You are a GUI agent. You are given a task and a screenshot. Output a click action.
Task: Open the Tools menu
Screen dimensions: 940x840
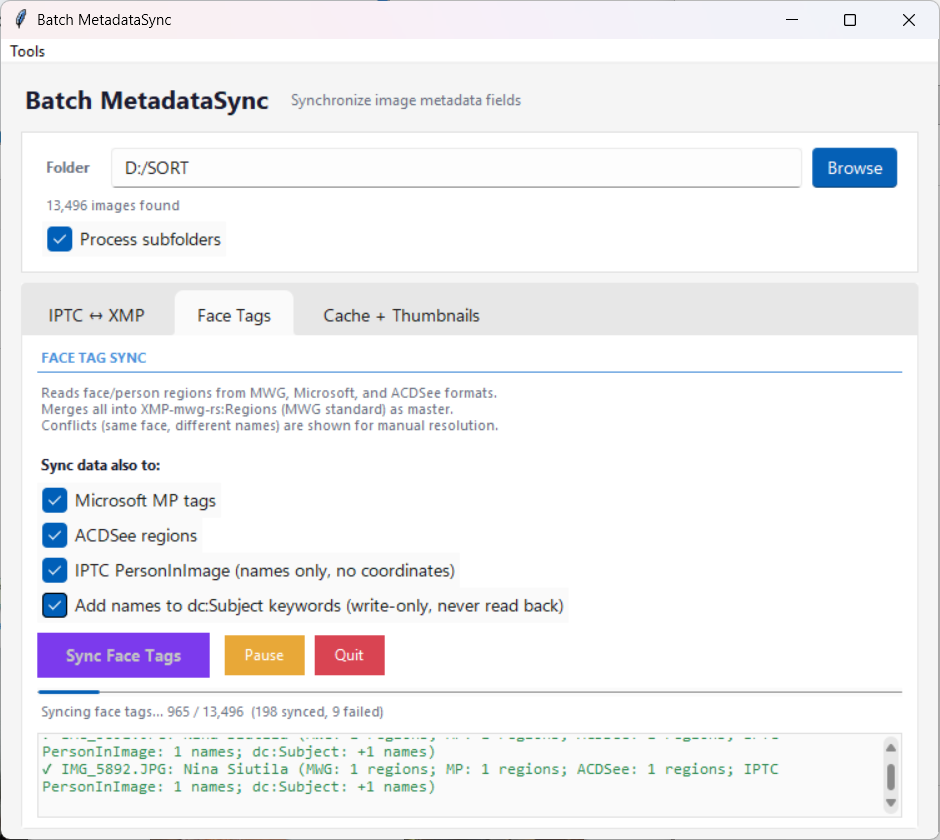[26, 51]
